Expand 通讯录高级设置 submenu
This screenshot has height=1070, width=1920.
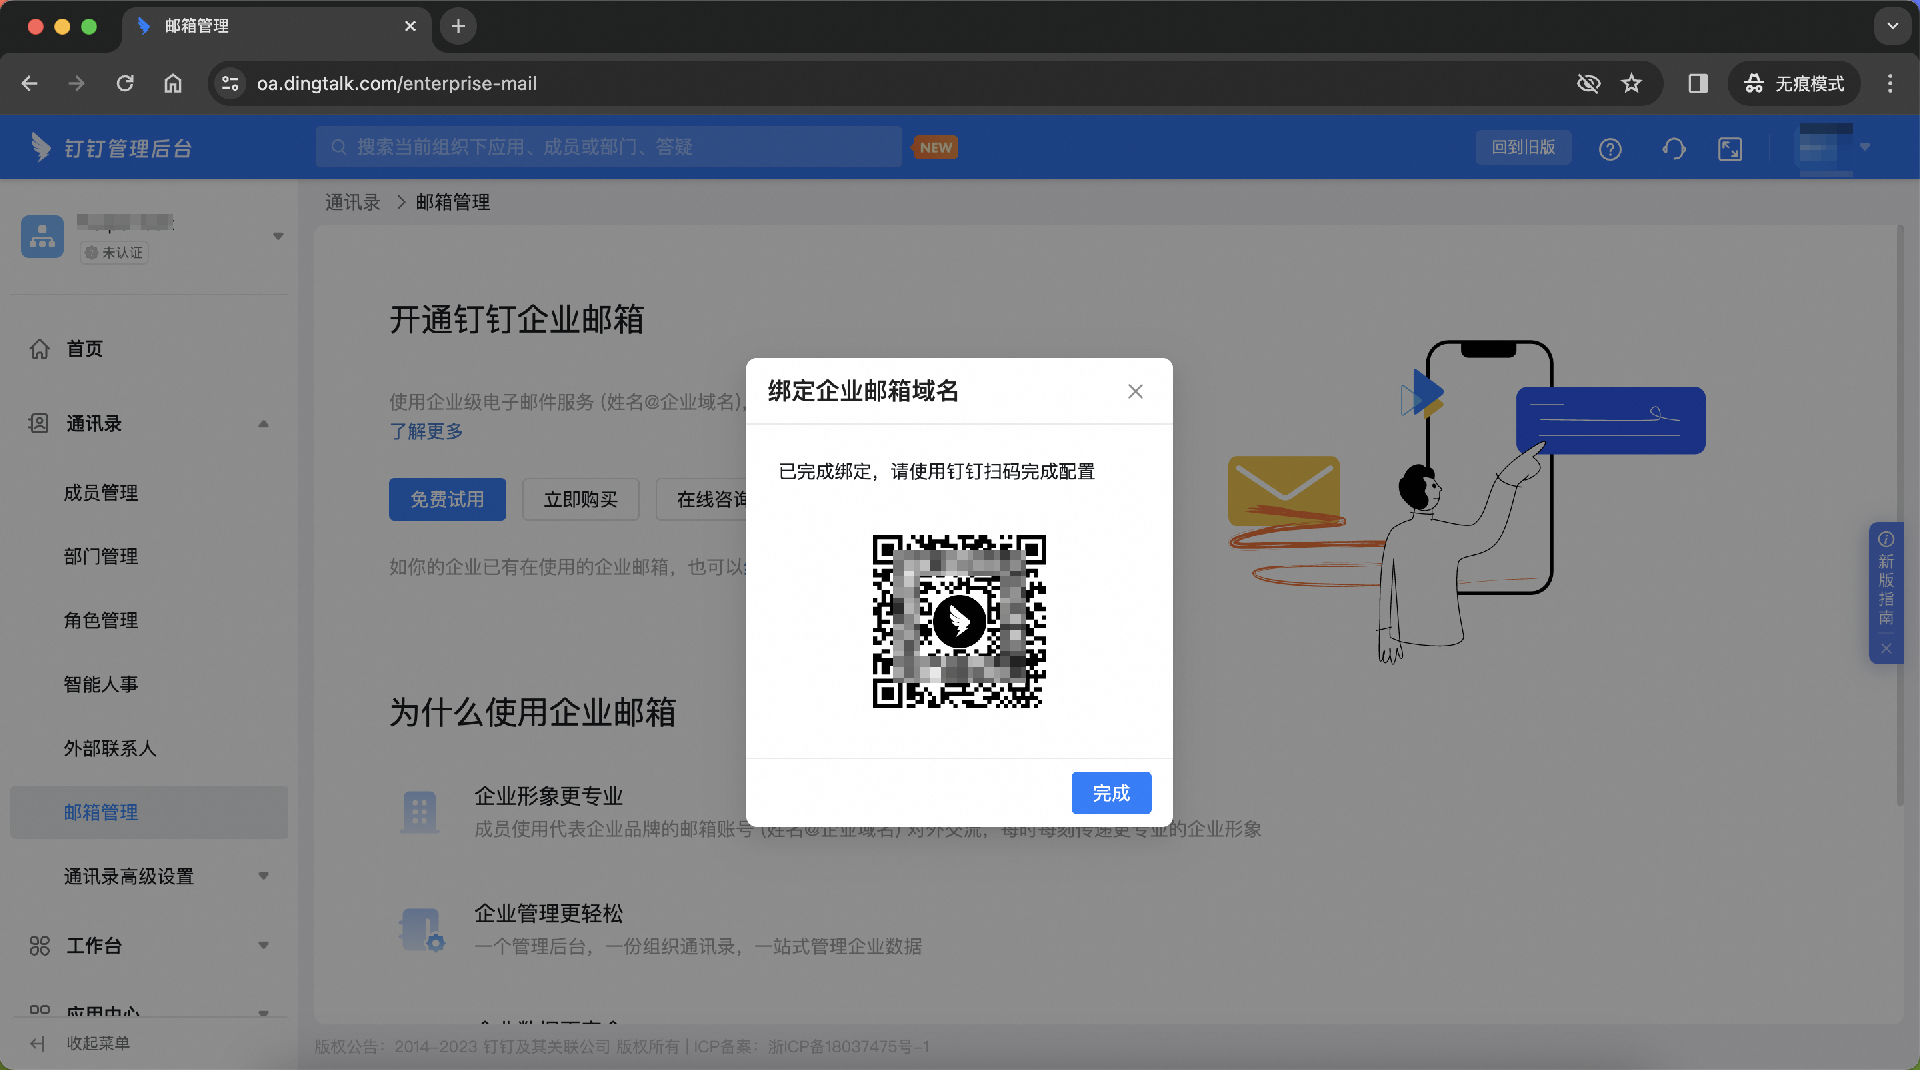click(x=264, y=876)
